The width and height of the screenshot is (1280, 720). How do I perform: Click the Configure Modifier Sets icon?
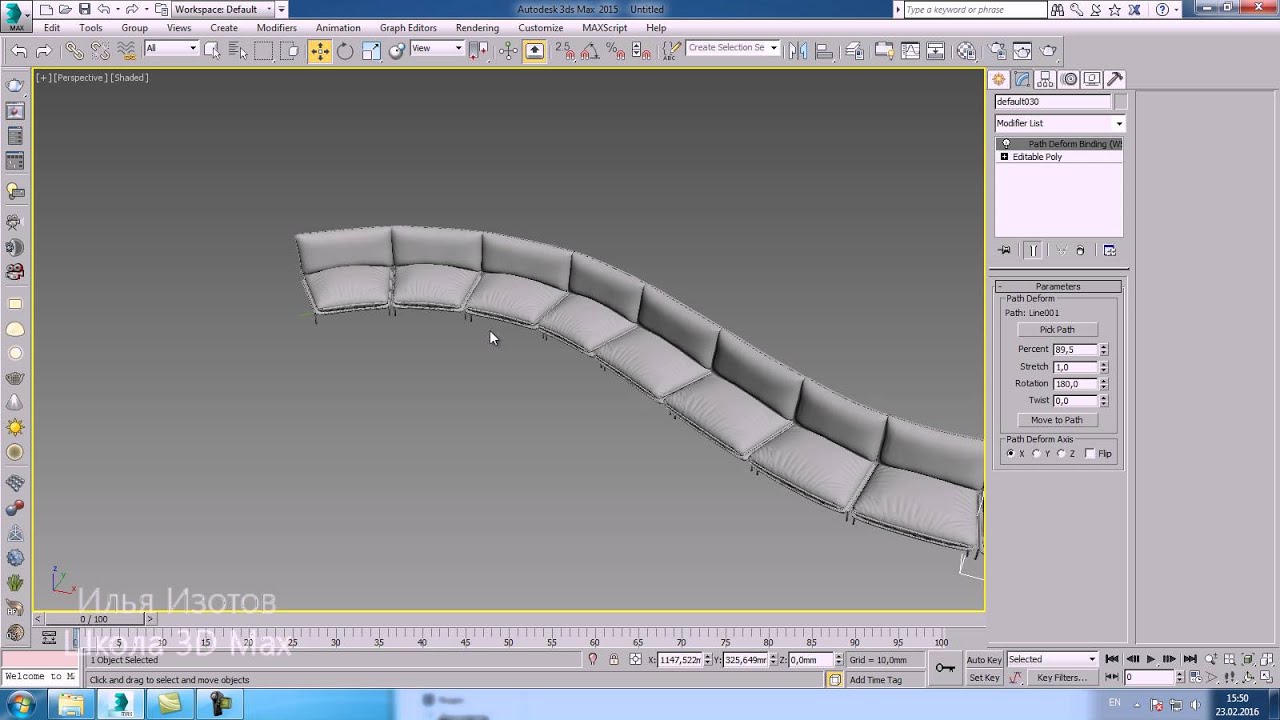point(1110,250)
